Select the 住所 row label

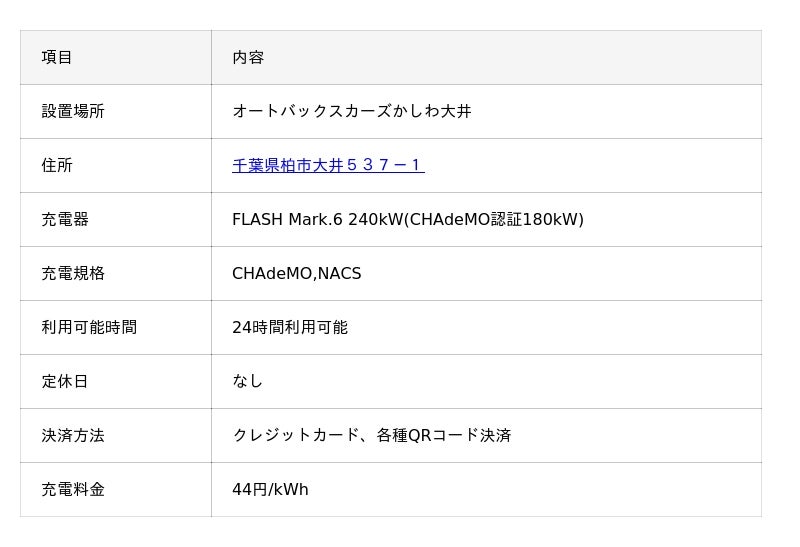click(57, 166)
